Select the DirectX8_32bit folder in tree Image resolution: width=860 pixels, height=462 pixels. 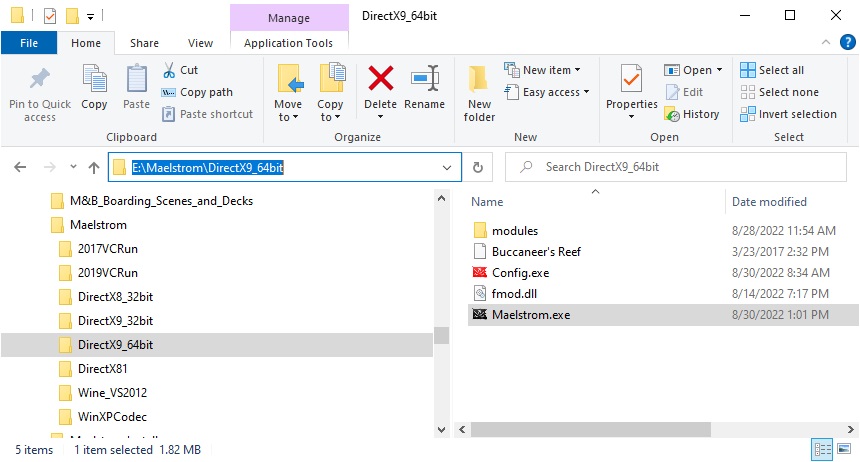click(115, 296)
